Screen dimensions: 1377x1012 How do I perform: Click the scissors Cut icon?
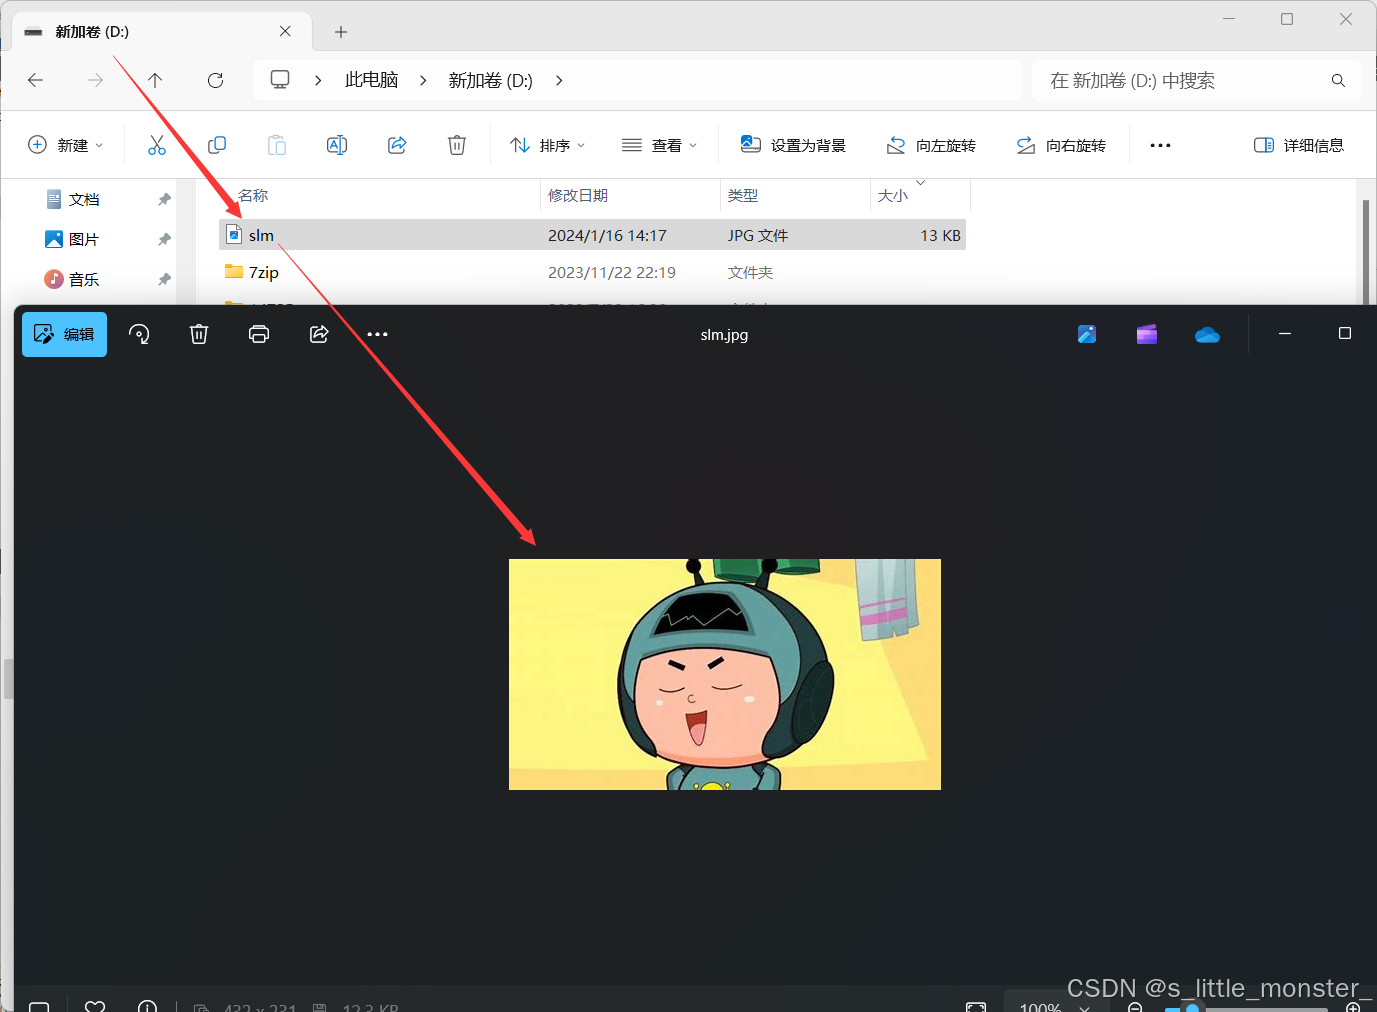(x=157, y=145)
